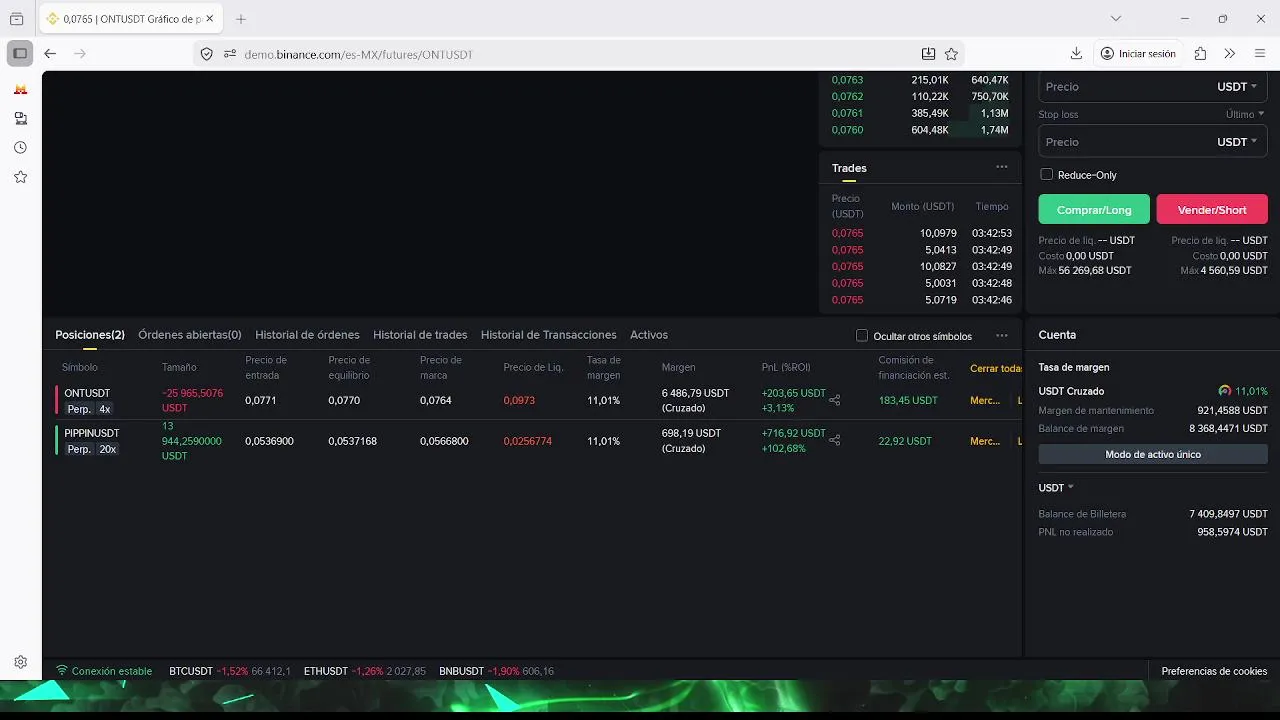The height and width of the screenshot is (720, 1280).
Task: Open the extensions puzzle icon
Action: [1200, 53]
